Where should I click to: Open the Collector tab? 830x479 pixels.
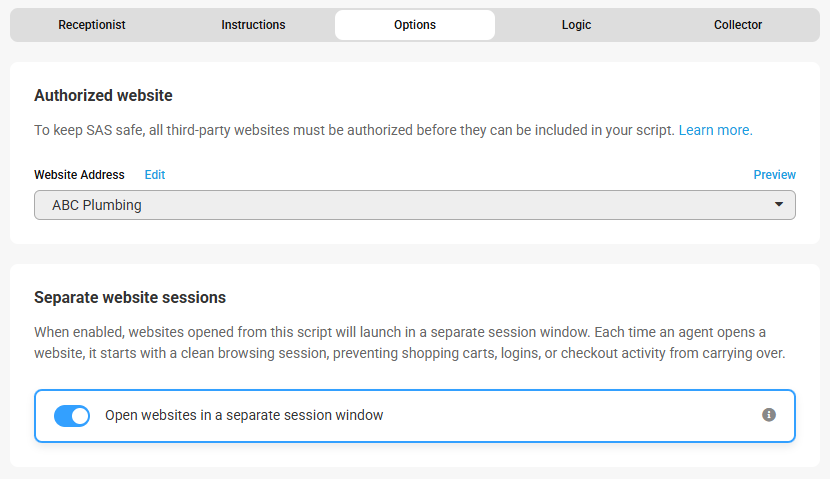tap(738, 25)
